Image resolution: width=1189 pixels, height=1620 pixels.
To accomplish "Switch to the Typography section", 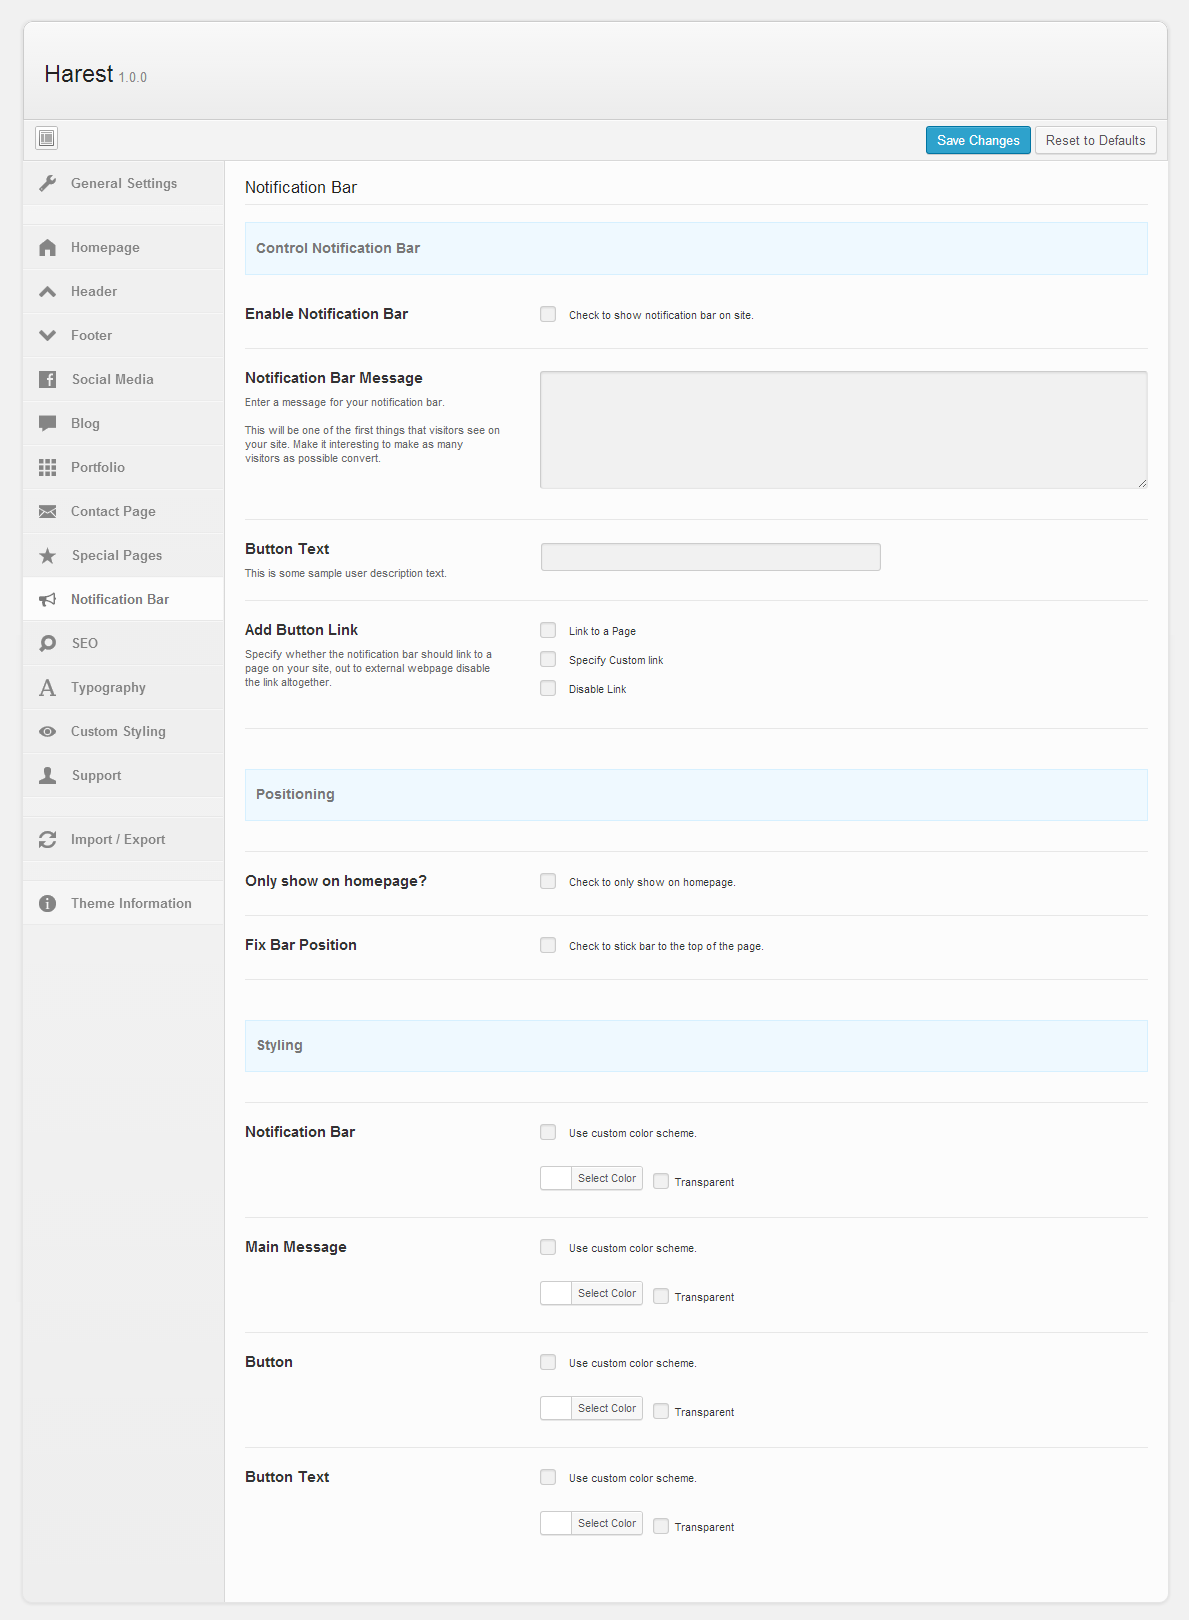I will pyautogui.click(x=108, y=688).
